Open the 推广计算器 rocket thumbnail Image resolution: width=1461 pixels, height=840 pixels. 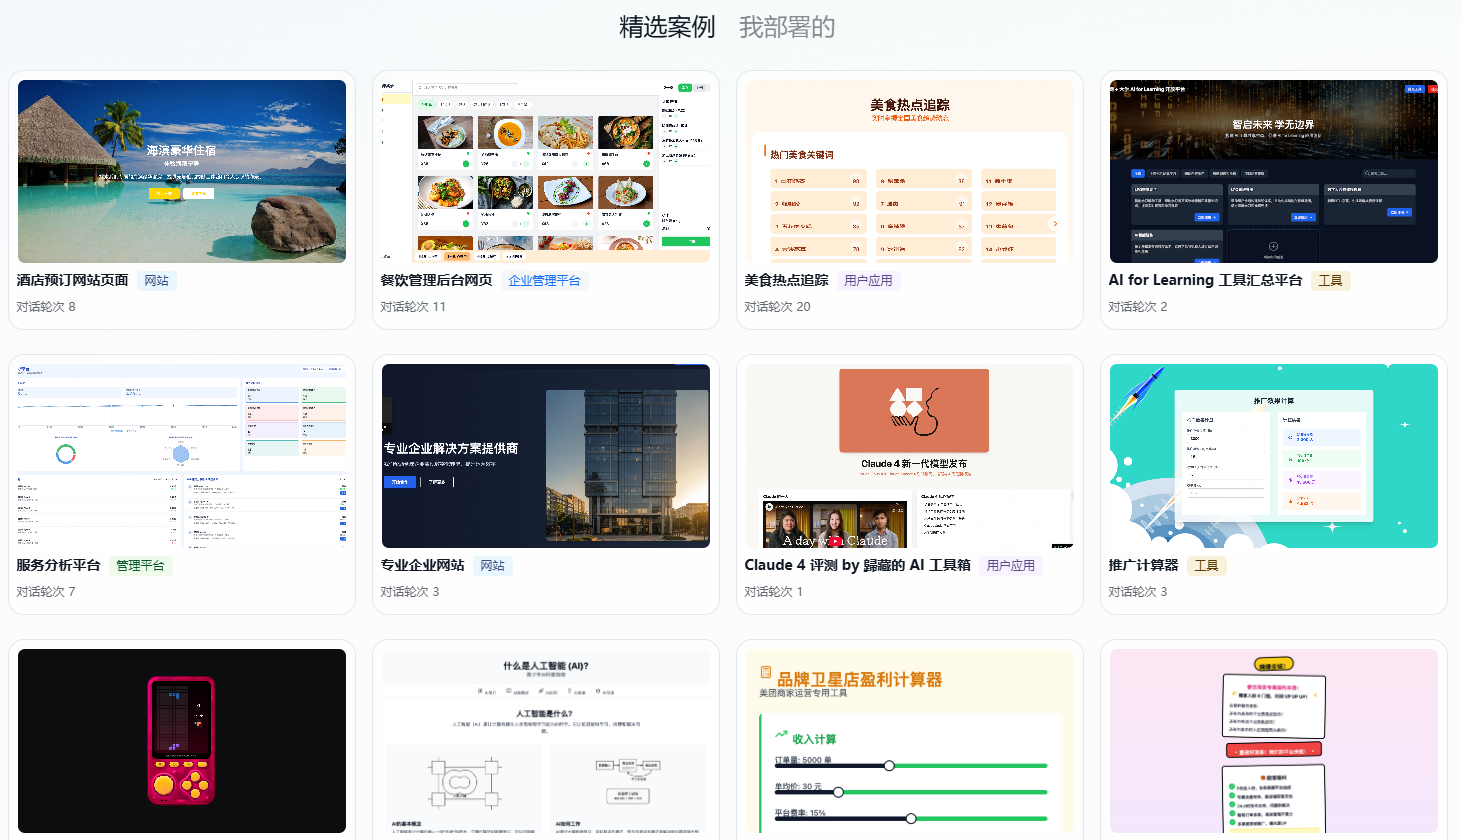coord(1274,456)
